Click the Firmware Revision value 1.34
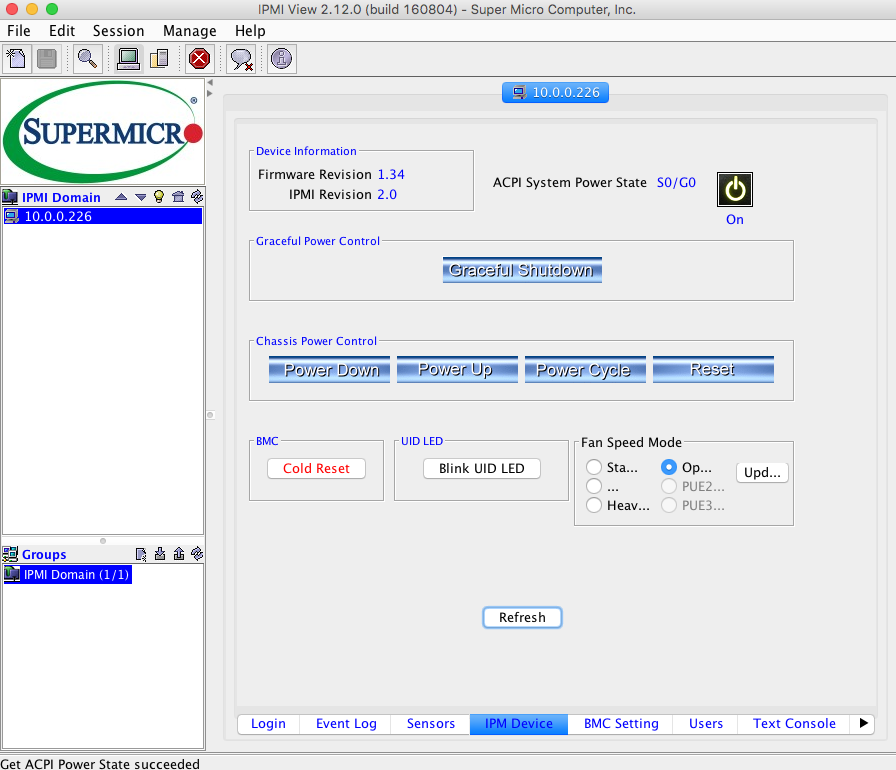896x770 pixels. tap(391, 174)
